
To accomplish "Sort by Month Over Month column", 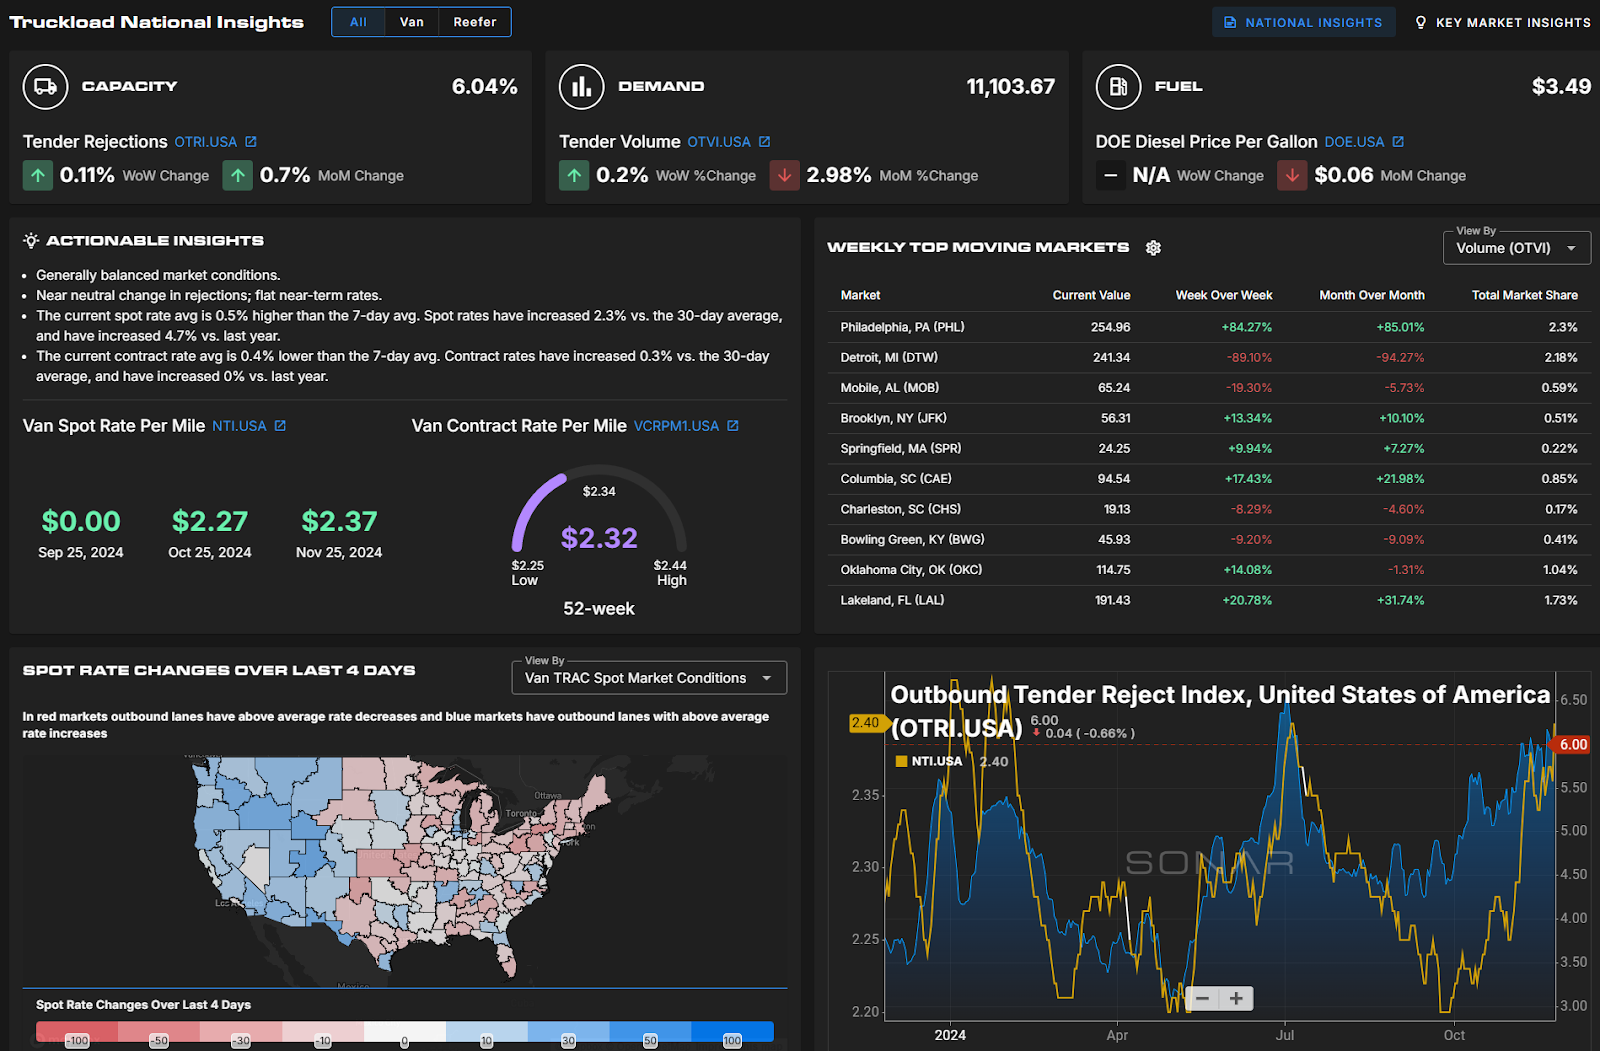I will (1372, 295).
